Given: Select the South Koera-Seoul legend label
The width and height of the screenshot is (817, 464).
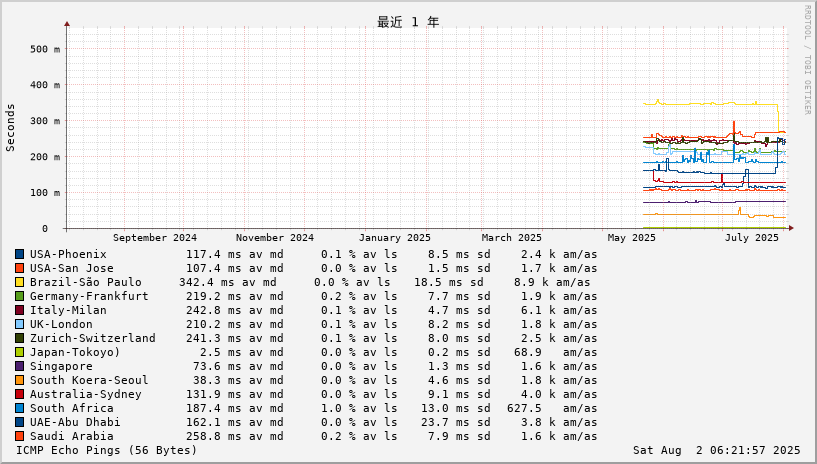Looking at the screenshot, I should click(89, 380).
